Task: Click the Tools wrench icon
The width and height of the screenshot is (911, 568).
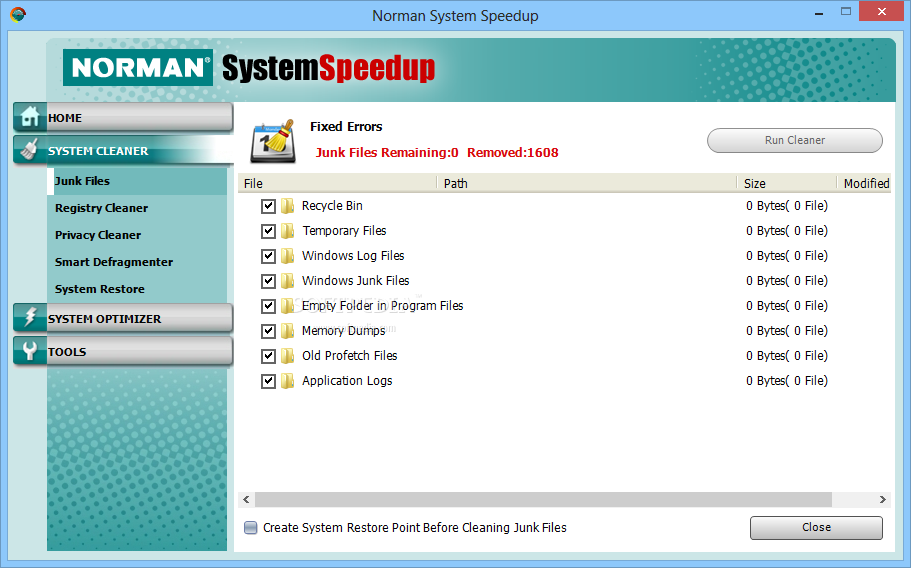Action: 30,351
